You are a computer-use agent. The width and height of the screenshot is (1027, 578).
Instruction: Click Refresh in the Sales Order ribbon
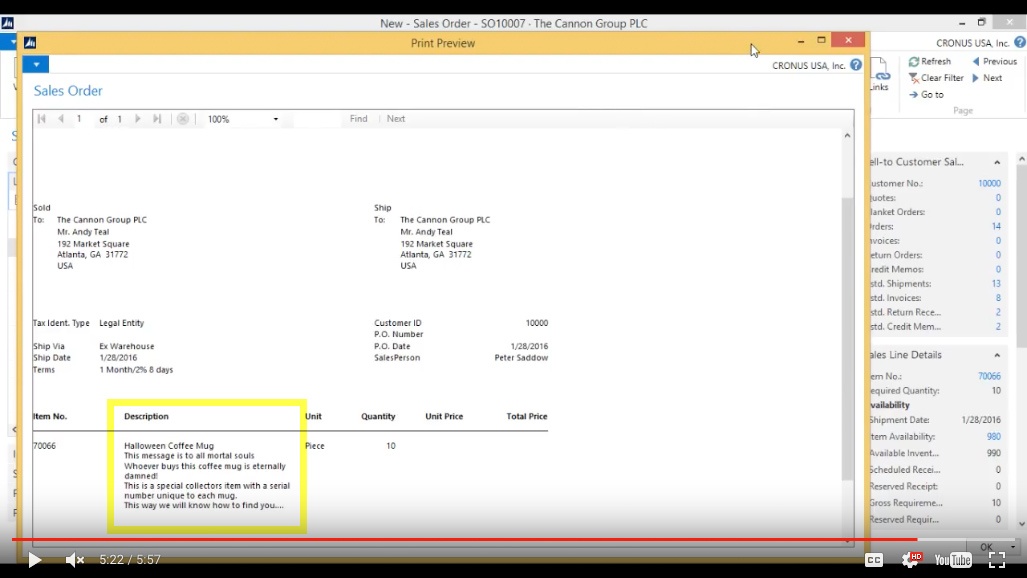tap(929, 61)
